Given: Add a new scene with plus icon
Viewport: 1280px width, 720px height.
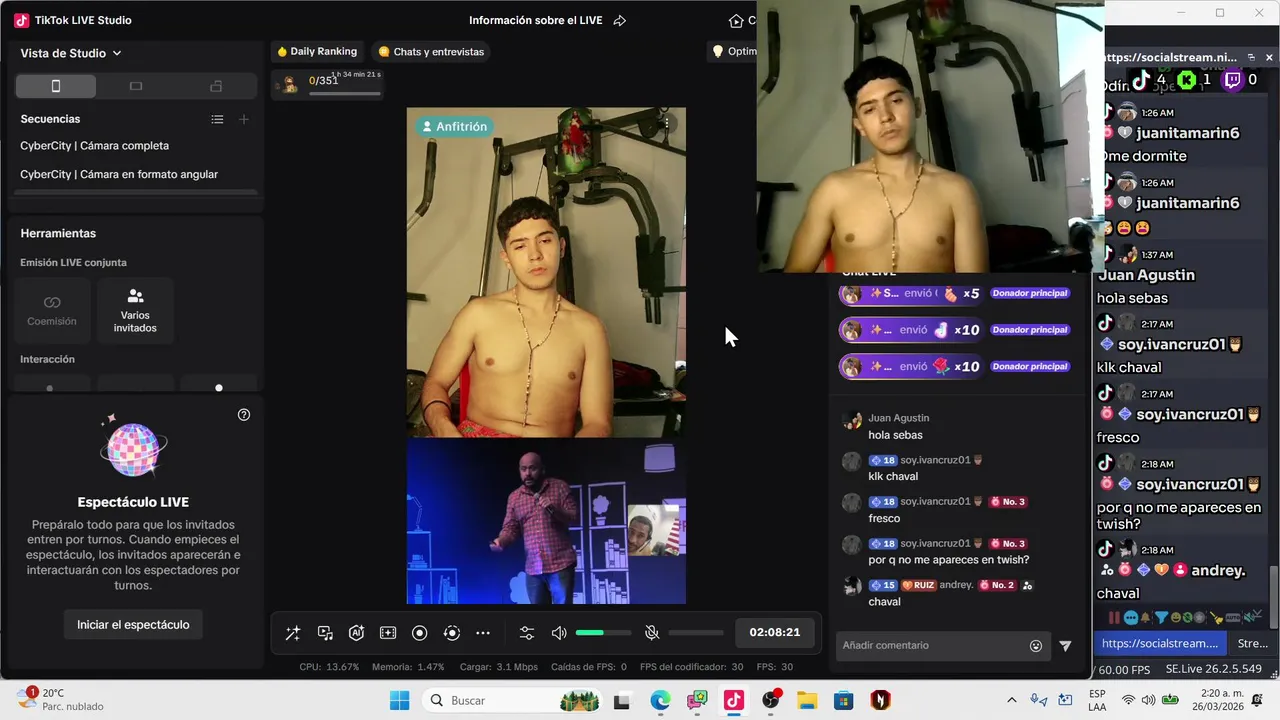Looking at the screenshot, I should (x=244, y=119).
